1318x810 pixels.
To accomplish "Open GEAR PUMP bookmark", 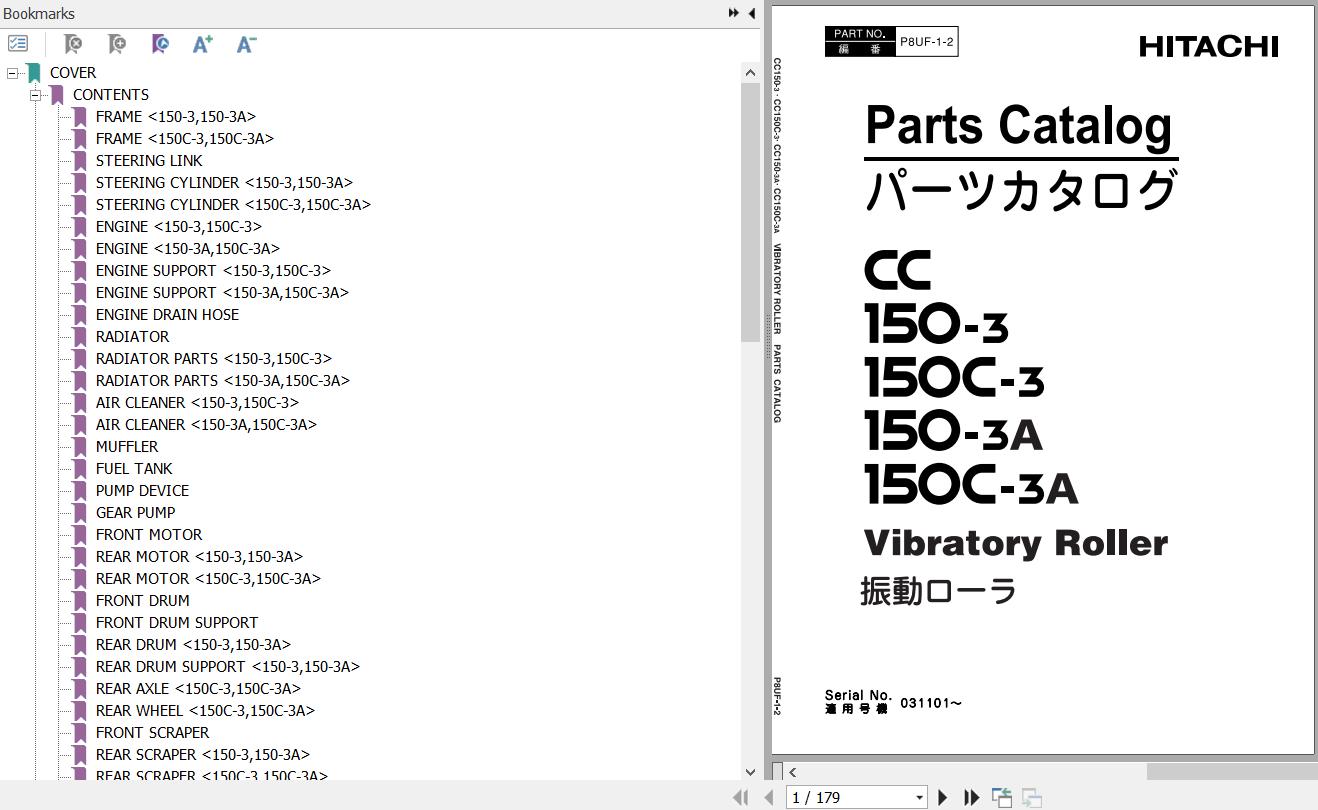I will [135, 513].
